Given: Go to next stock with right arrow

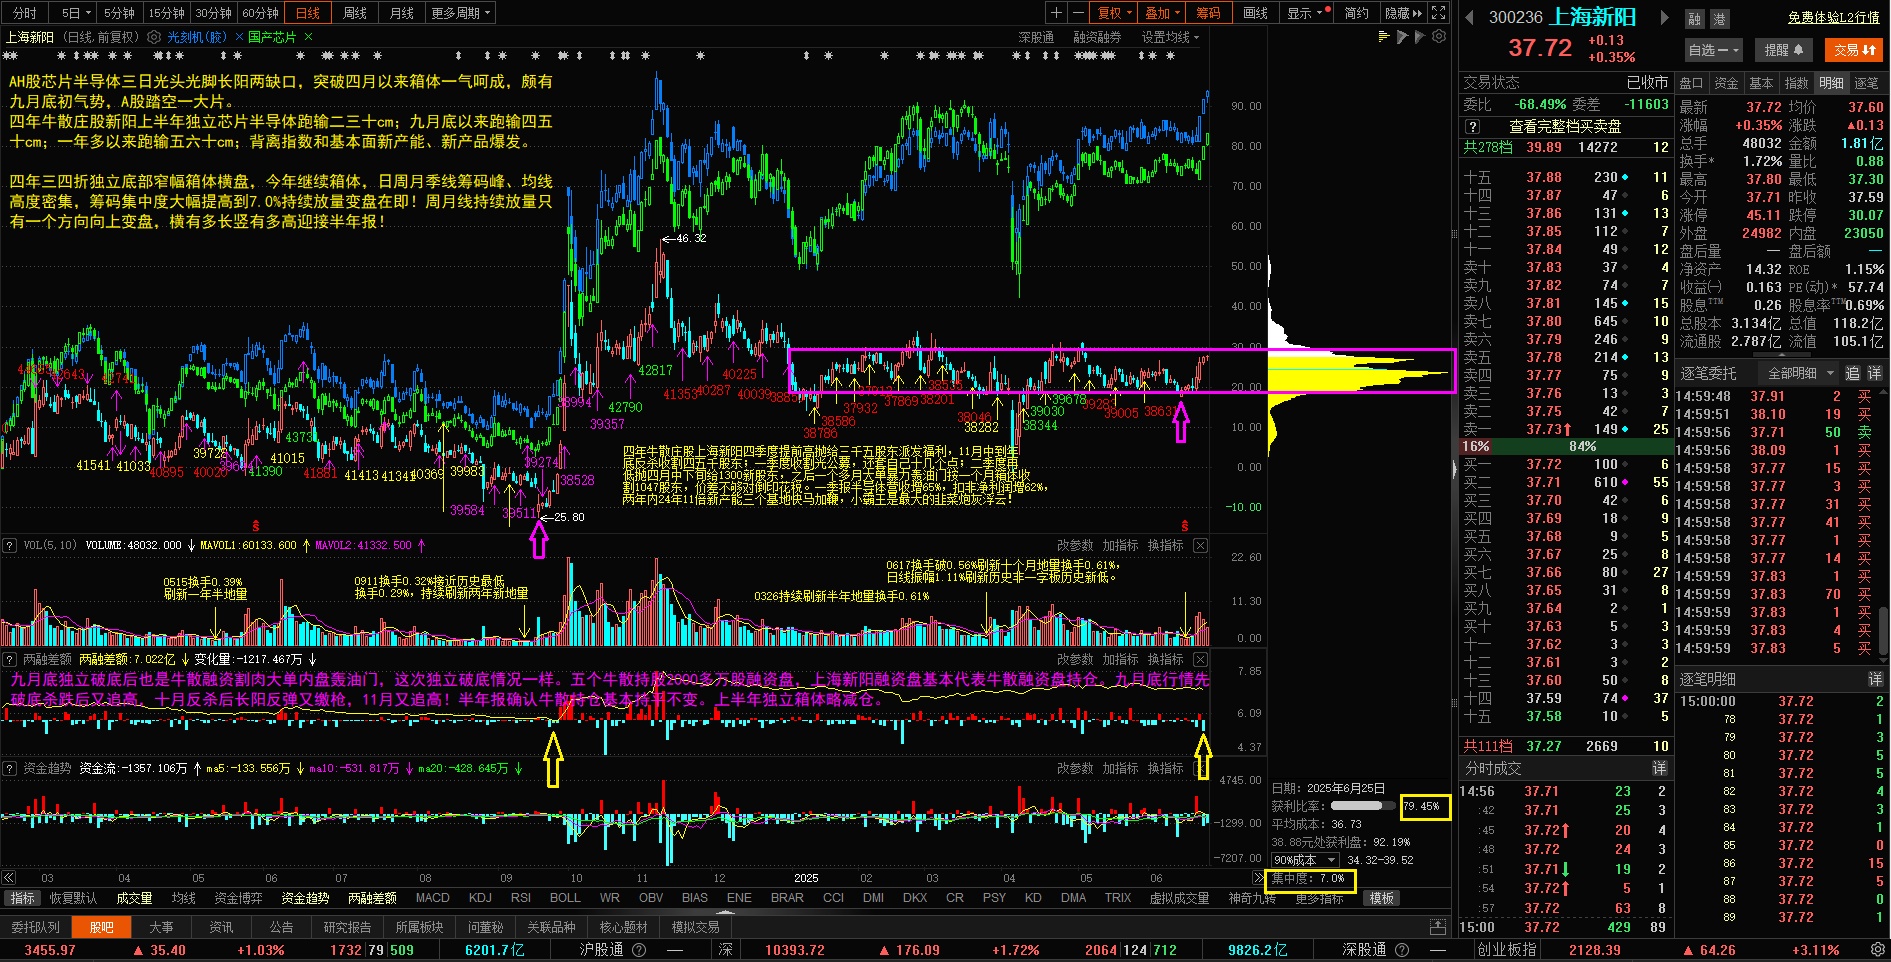Looking at the screenshot, I should pyautogui.click(x=1665, y=17).
